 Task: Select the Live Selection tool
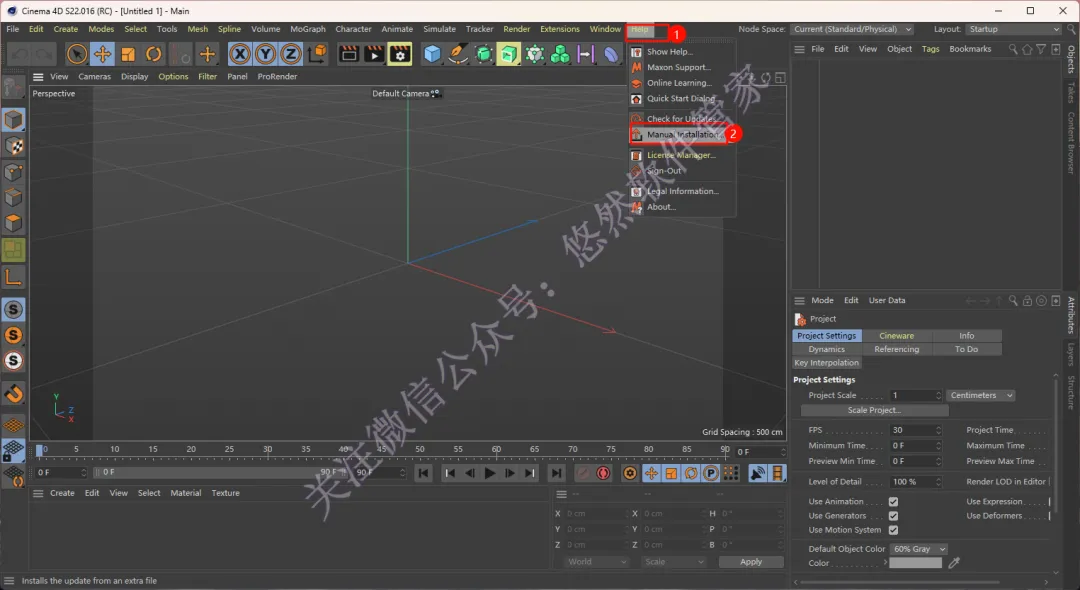coord(76,54)
